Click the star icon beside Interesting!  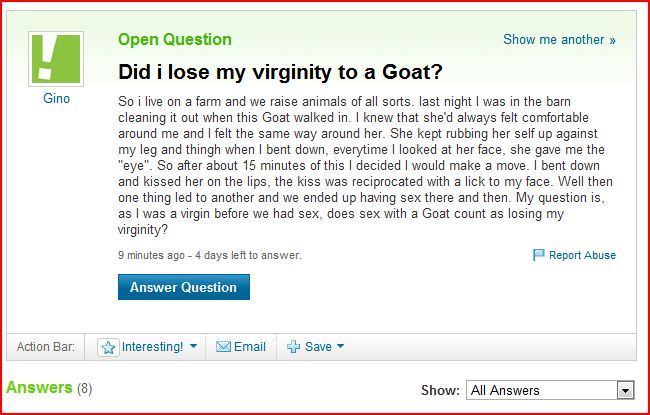click(x=109, y=347)
